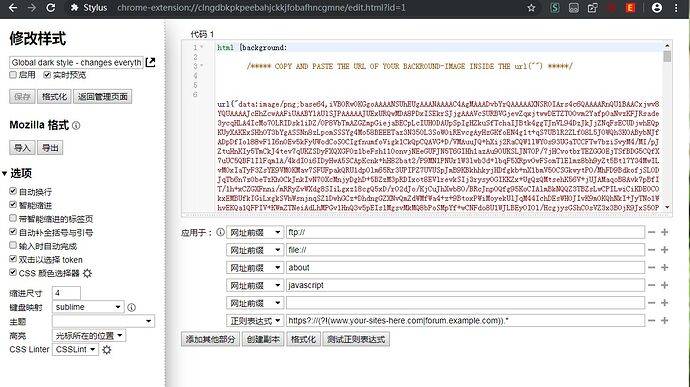Show keymap info icon next to sublime

131,307
